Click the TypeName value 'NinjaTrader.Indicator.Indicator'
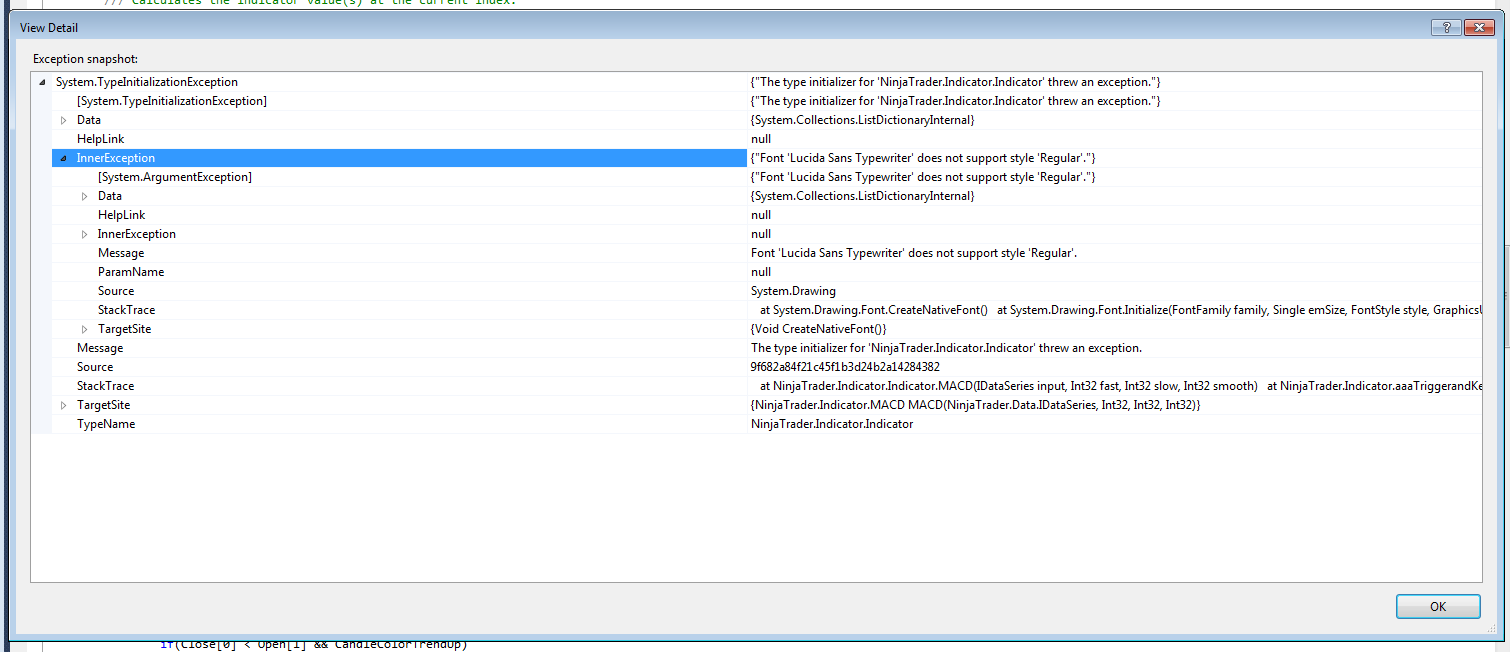This screenshot has height=652, width=1510. pos(832,424)
